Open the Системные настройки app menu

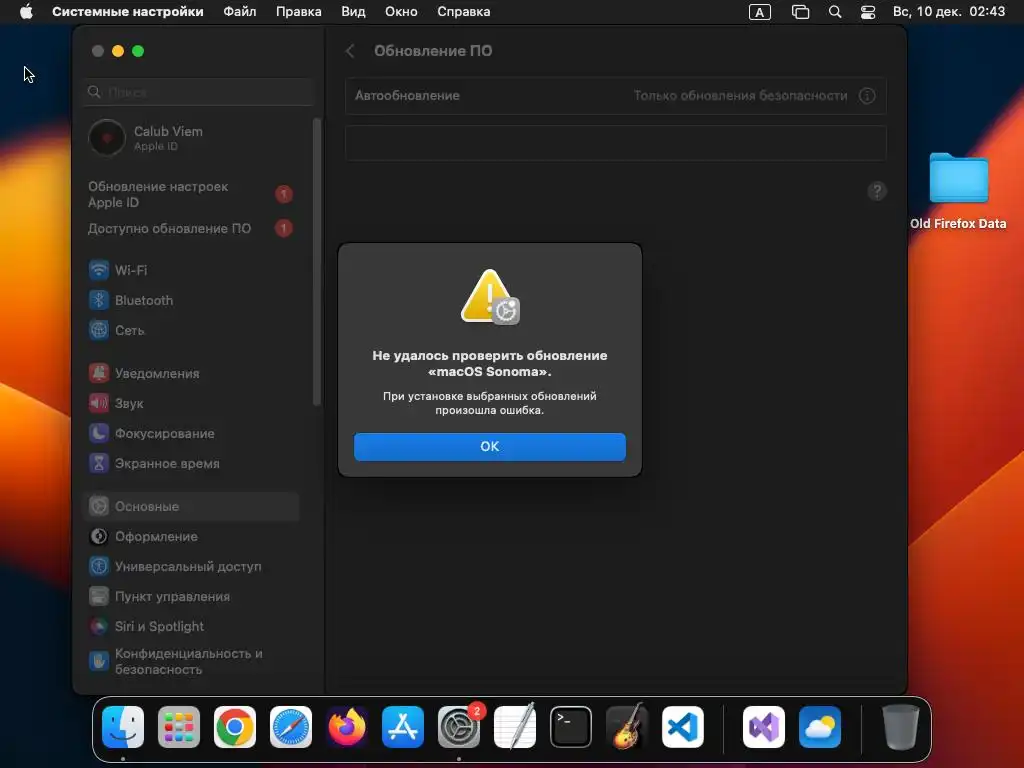pyautogui.click(x=127, y=12)
